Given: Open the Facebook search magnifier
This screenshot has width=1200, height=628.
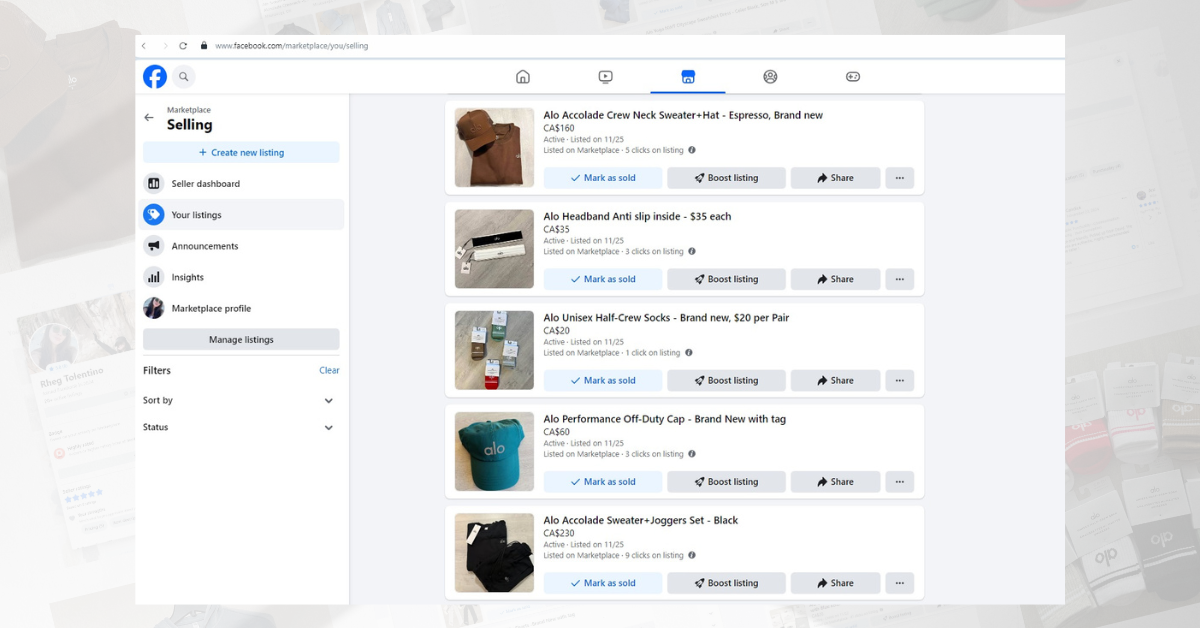Looking at the screenshot, I should [183, 76].
